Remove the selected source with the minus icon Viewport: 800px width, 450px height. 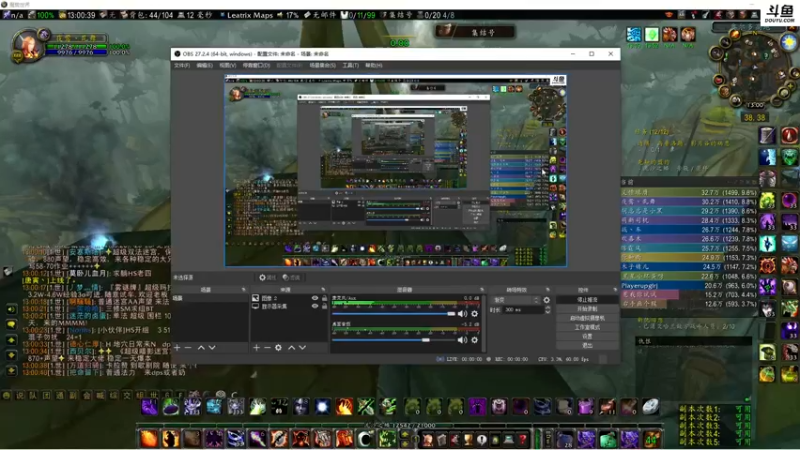tap(267, 347)
